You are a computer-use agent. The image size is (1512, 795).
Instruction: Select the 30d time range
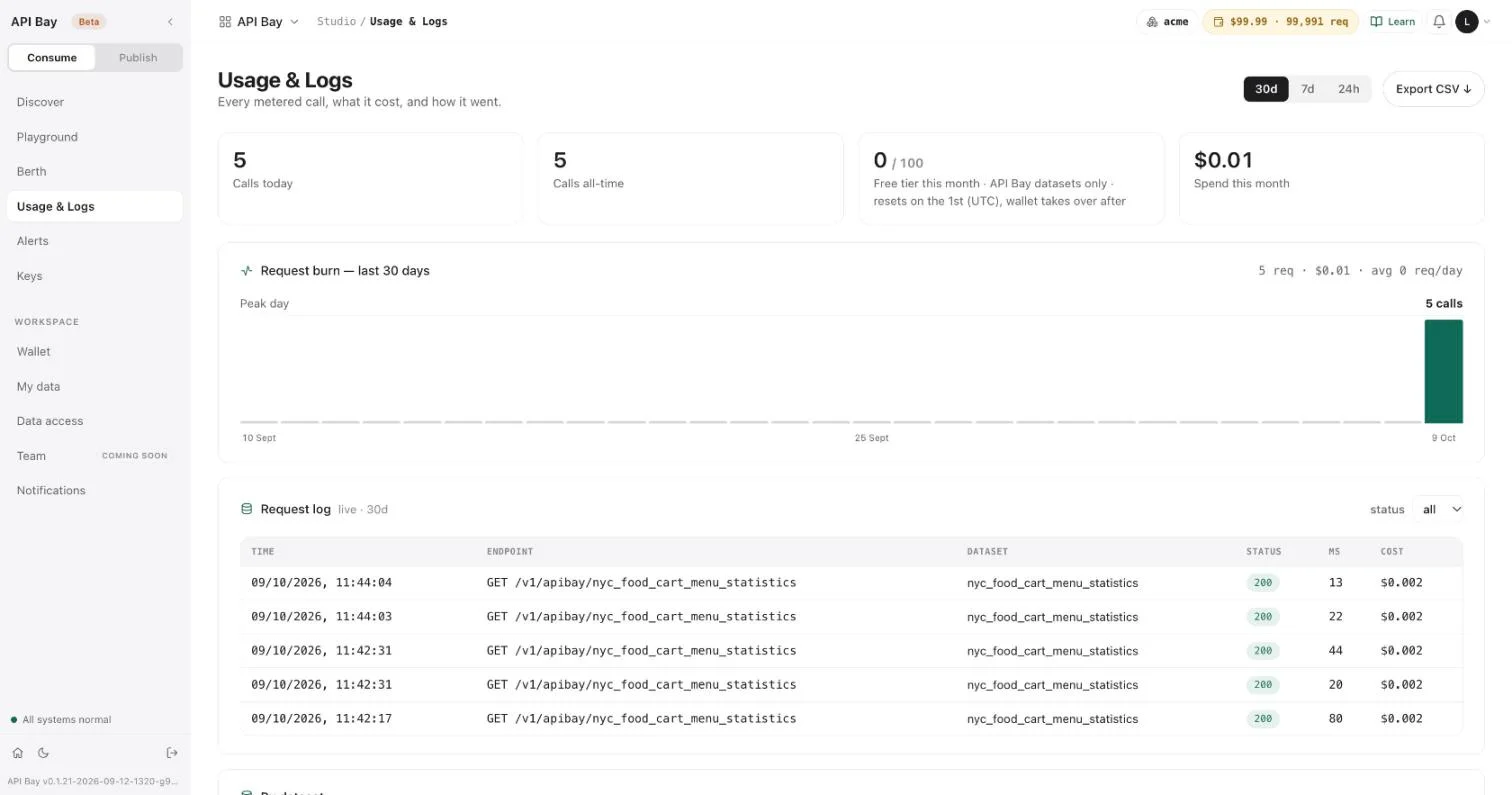coord(1266,89)
